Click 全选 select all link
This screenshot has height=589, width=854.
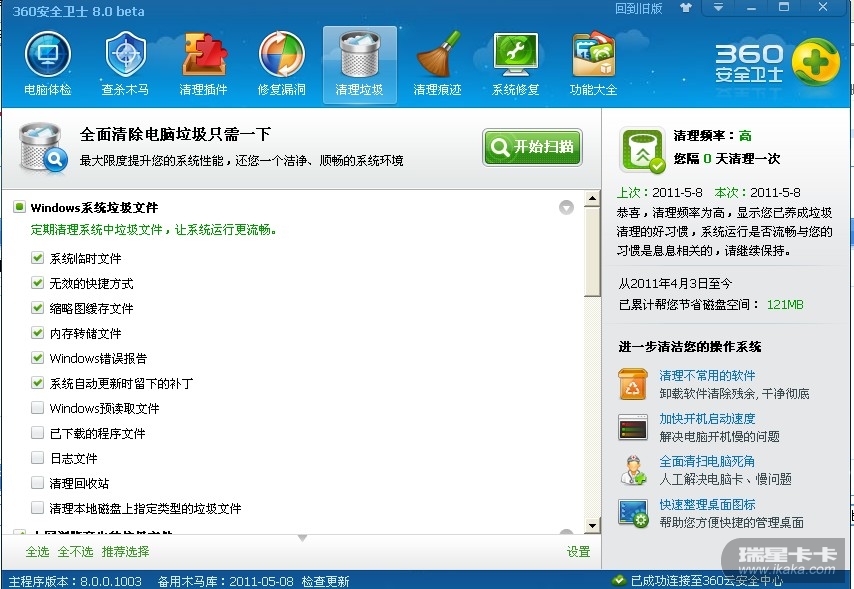(x=37, y=551)
